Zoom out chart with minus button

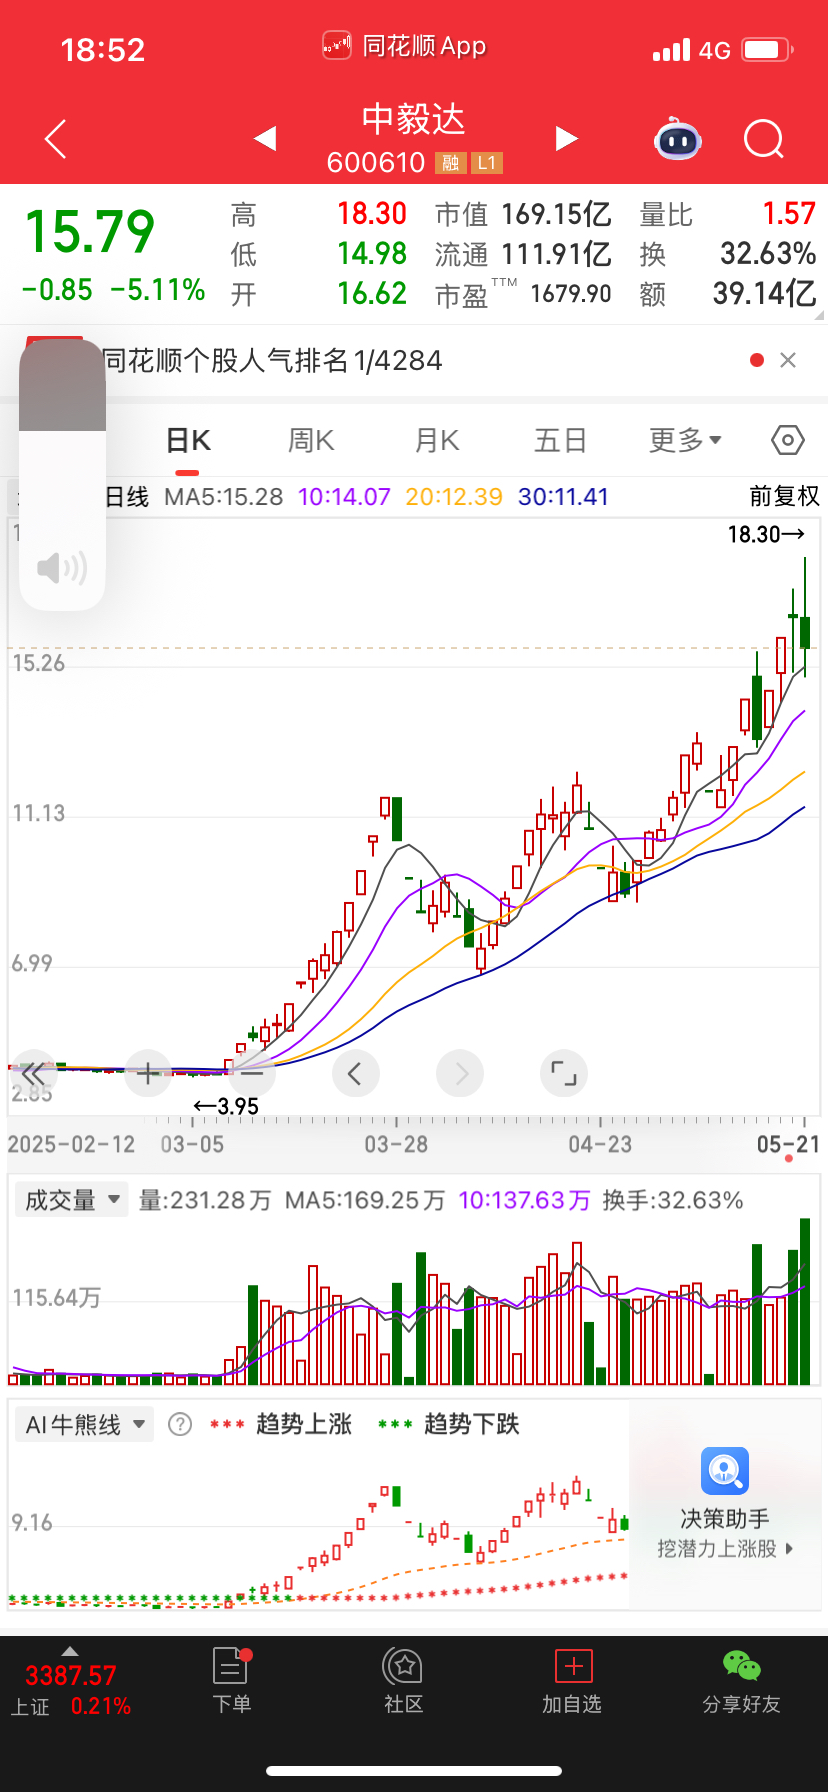[252, 1075]
